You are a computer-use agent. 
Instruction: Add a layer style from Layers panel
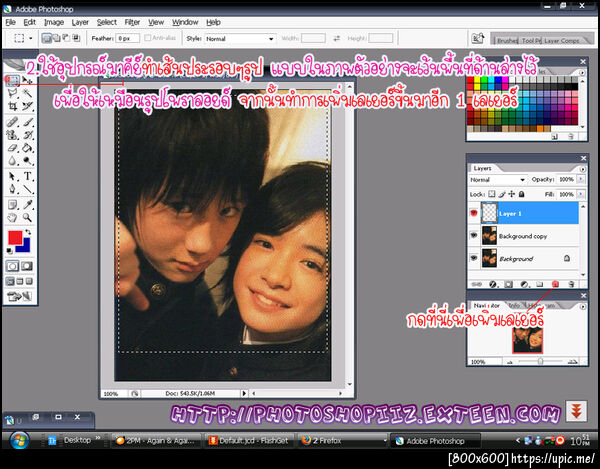pos(493,284)
